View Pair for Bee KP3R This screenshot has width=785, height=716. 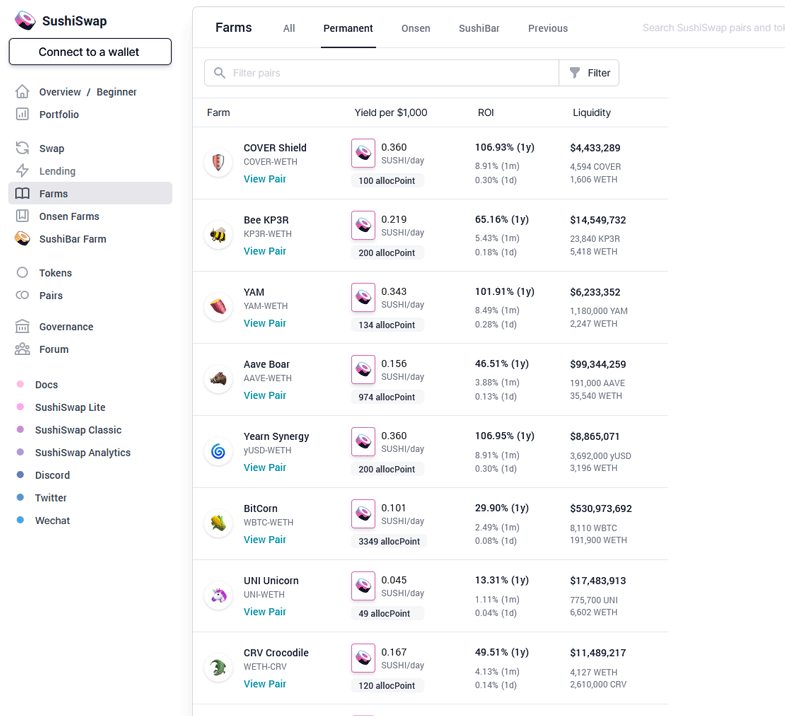click(x=265, y=251)
